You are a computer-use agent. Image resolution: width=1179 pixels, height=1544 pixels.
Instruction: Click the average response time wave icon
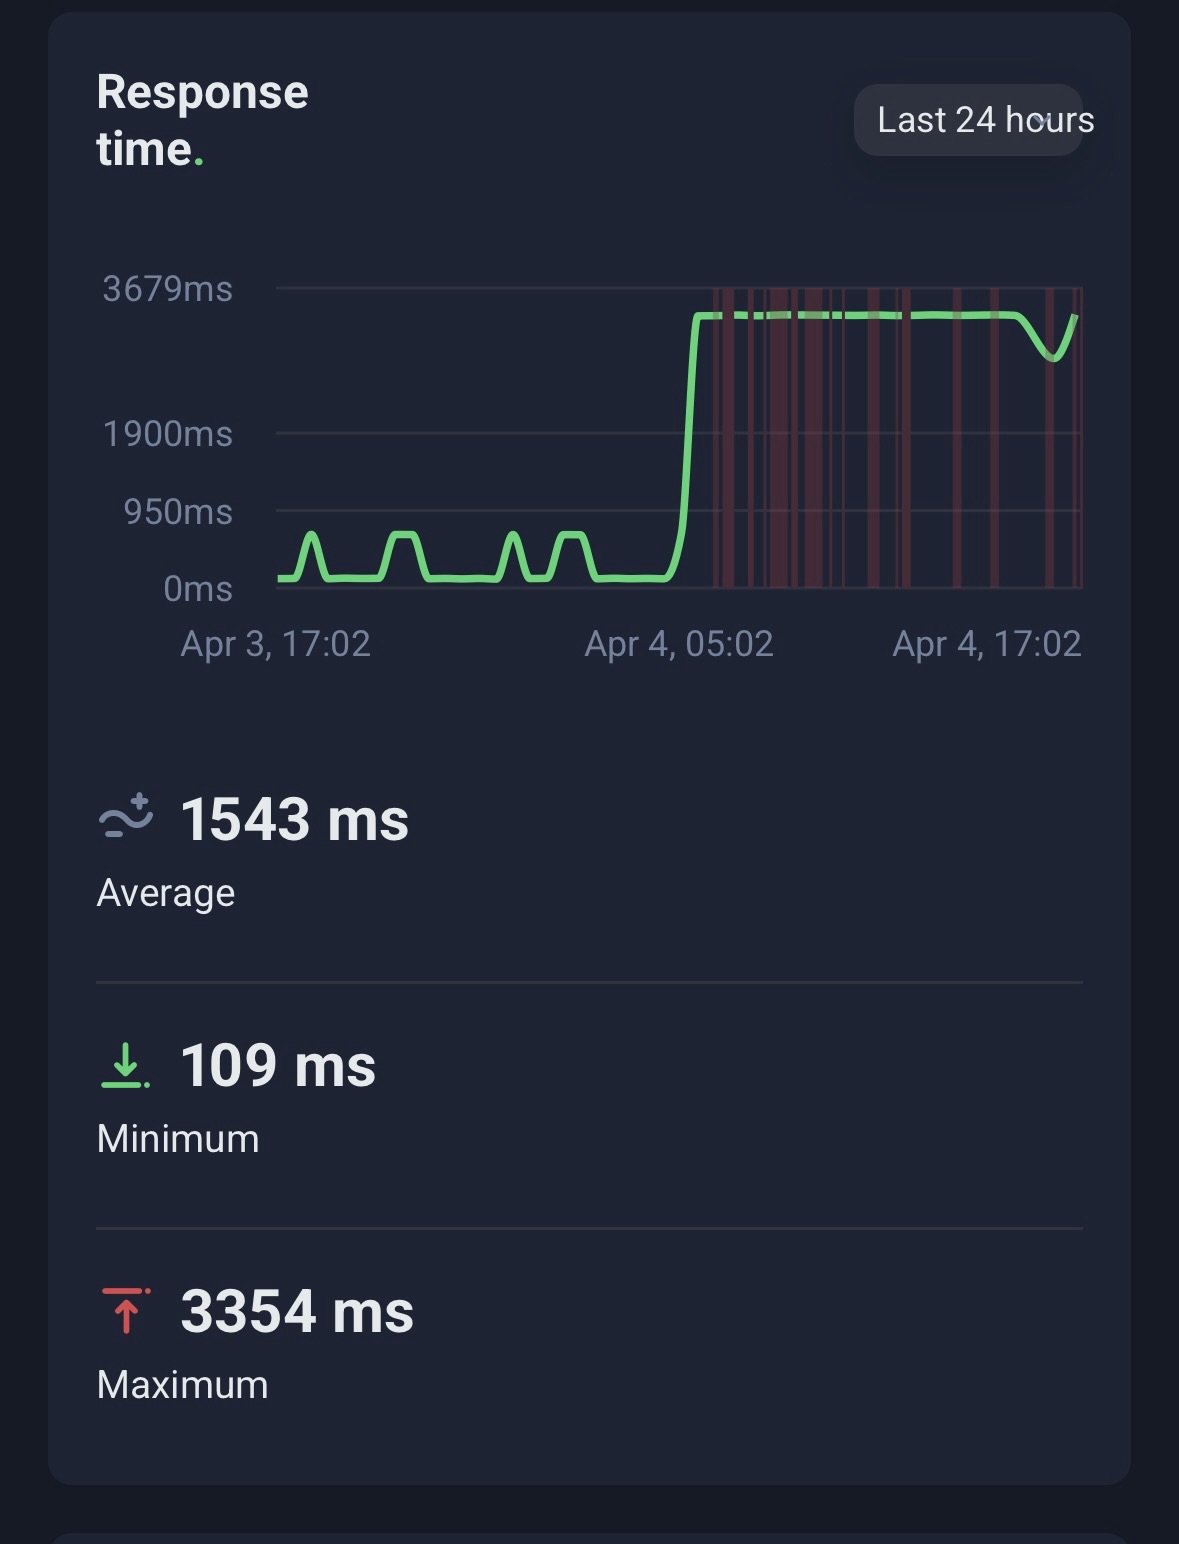[126, 817]
